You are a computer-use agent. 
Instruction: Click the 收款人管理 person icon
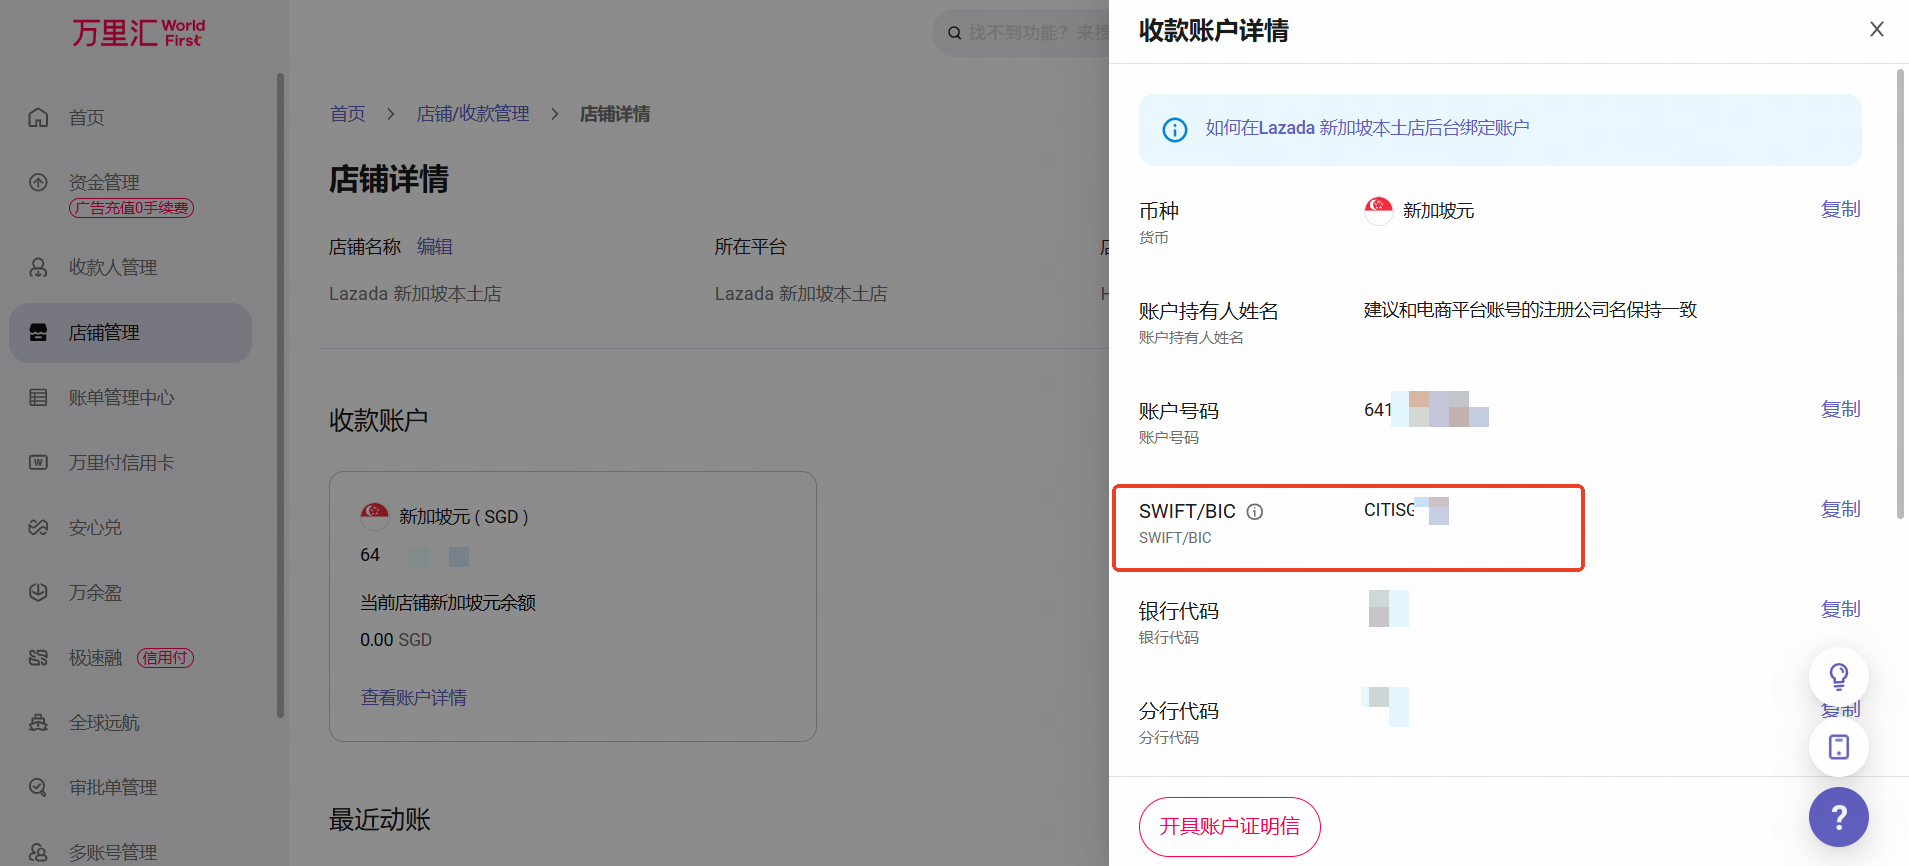38,267
